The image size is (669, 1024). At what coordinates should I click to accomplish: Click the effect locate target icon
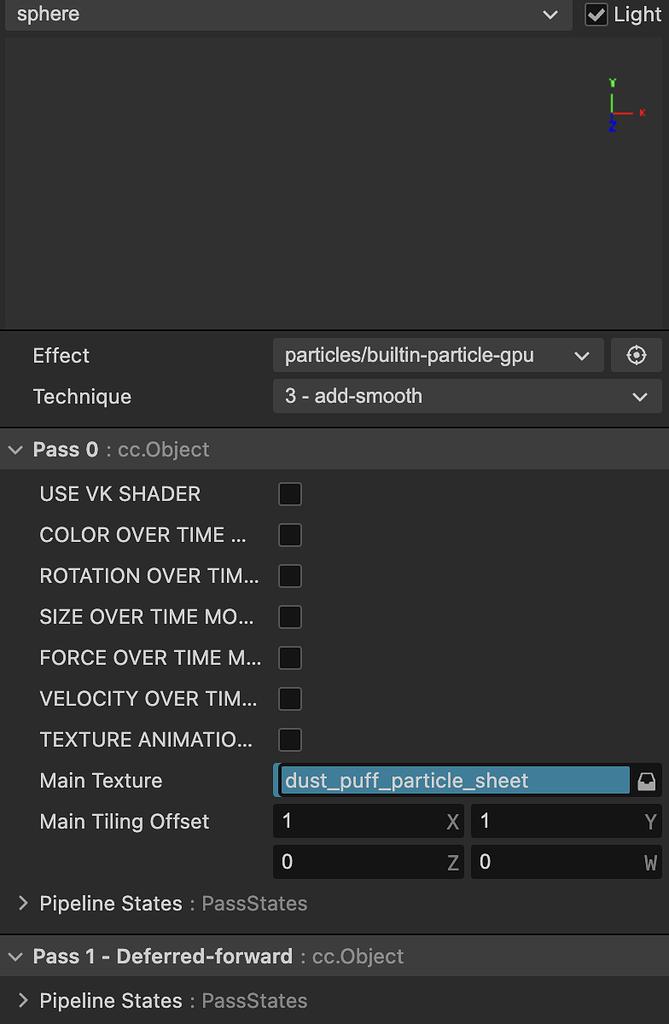coord(636,355)
